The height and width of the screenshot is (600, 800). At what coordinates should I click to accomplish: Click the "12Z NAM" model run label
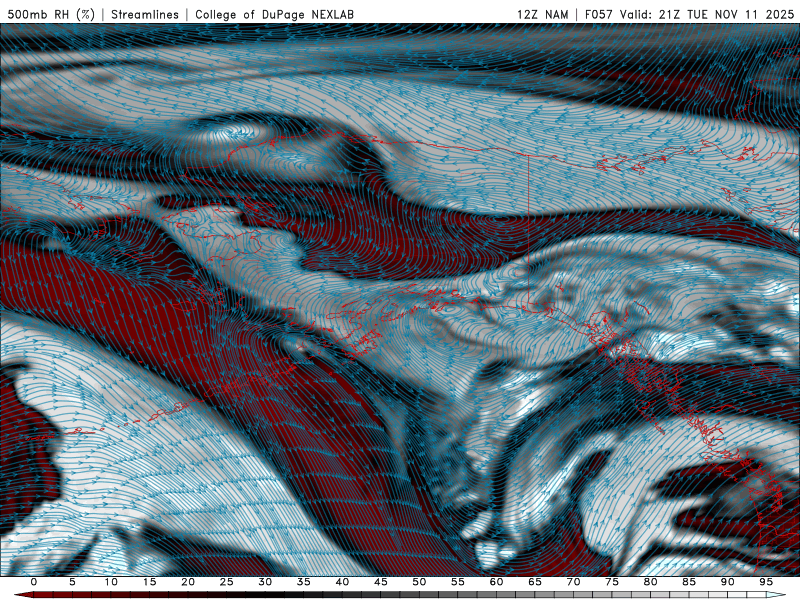tap(542, 14)
